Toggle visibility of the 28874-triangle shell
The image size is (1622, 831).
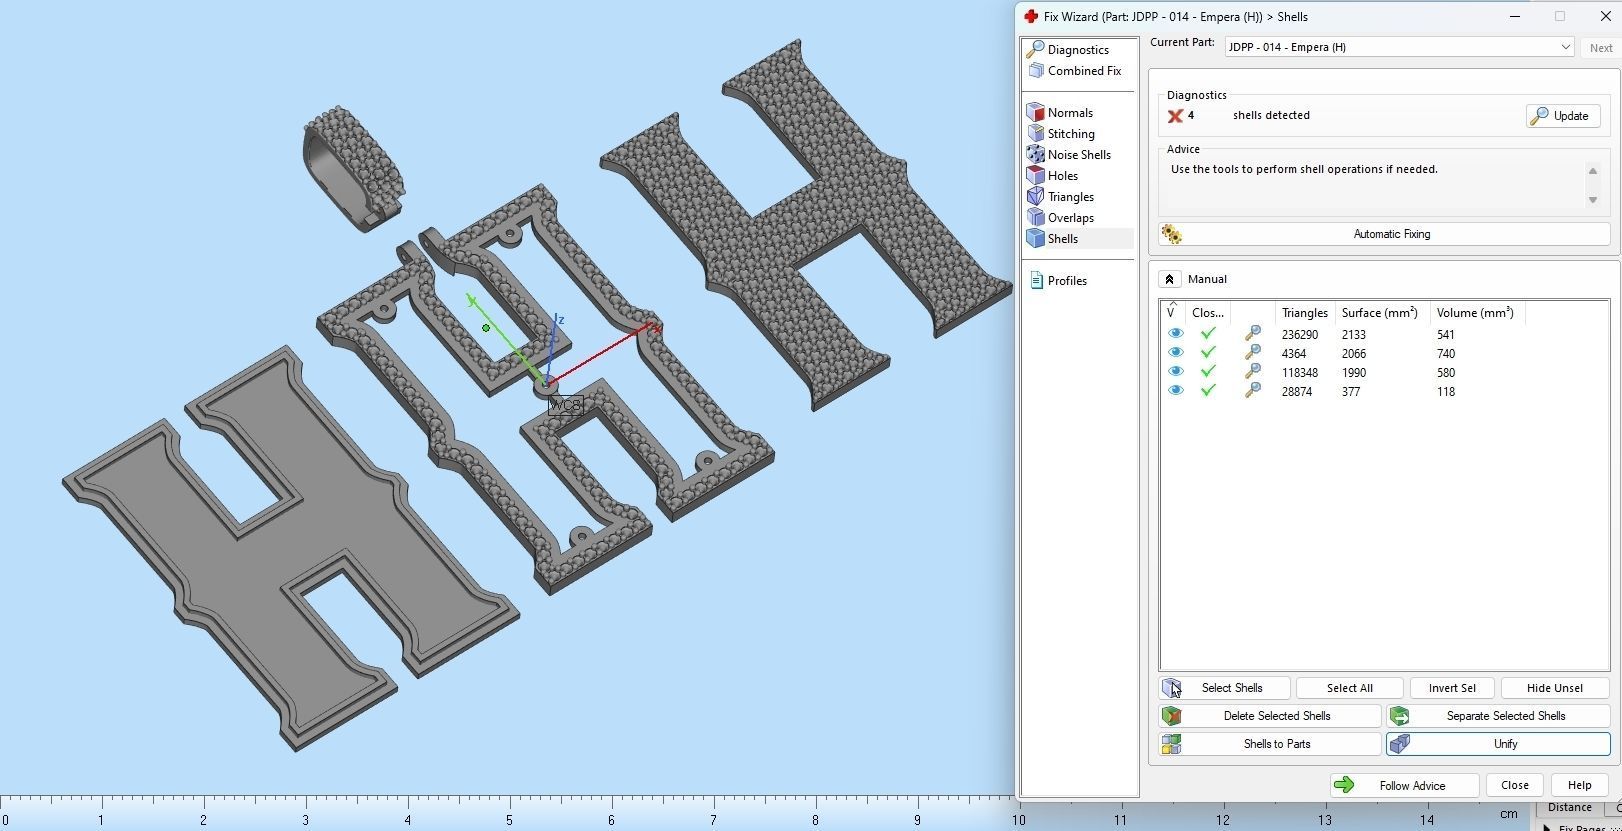(x=1175, y=391)
